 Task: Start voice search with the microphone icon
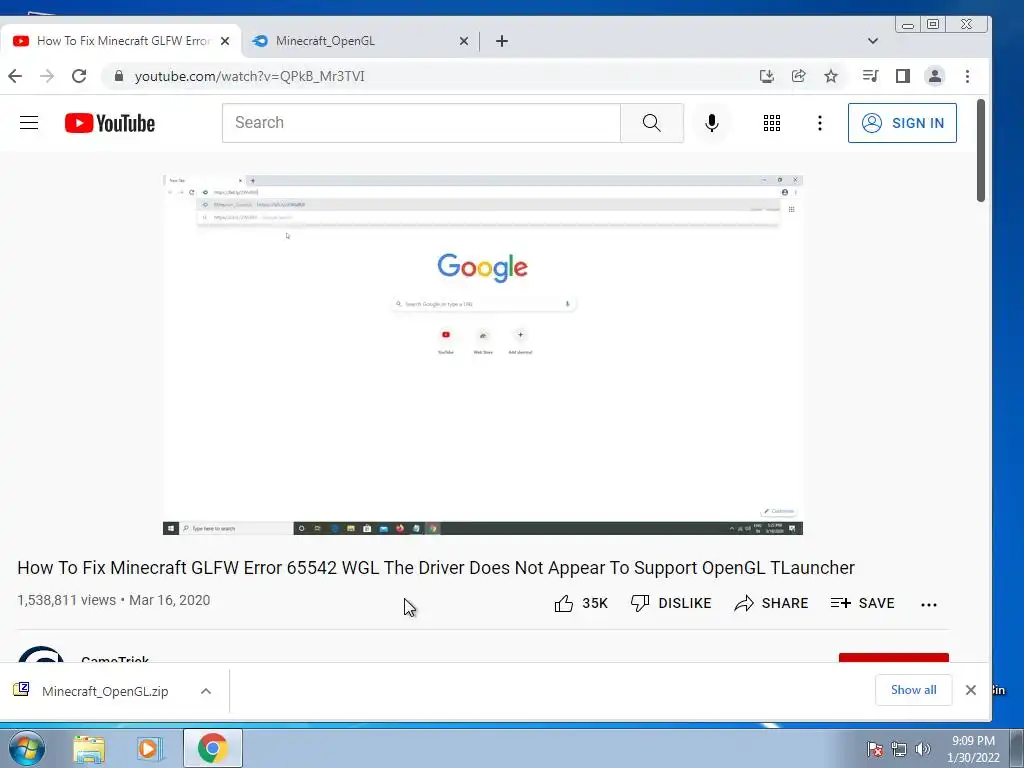pos(712,123)
